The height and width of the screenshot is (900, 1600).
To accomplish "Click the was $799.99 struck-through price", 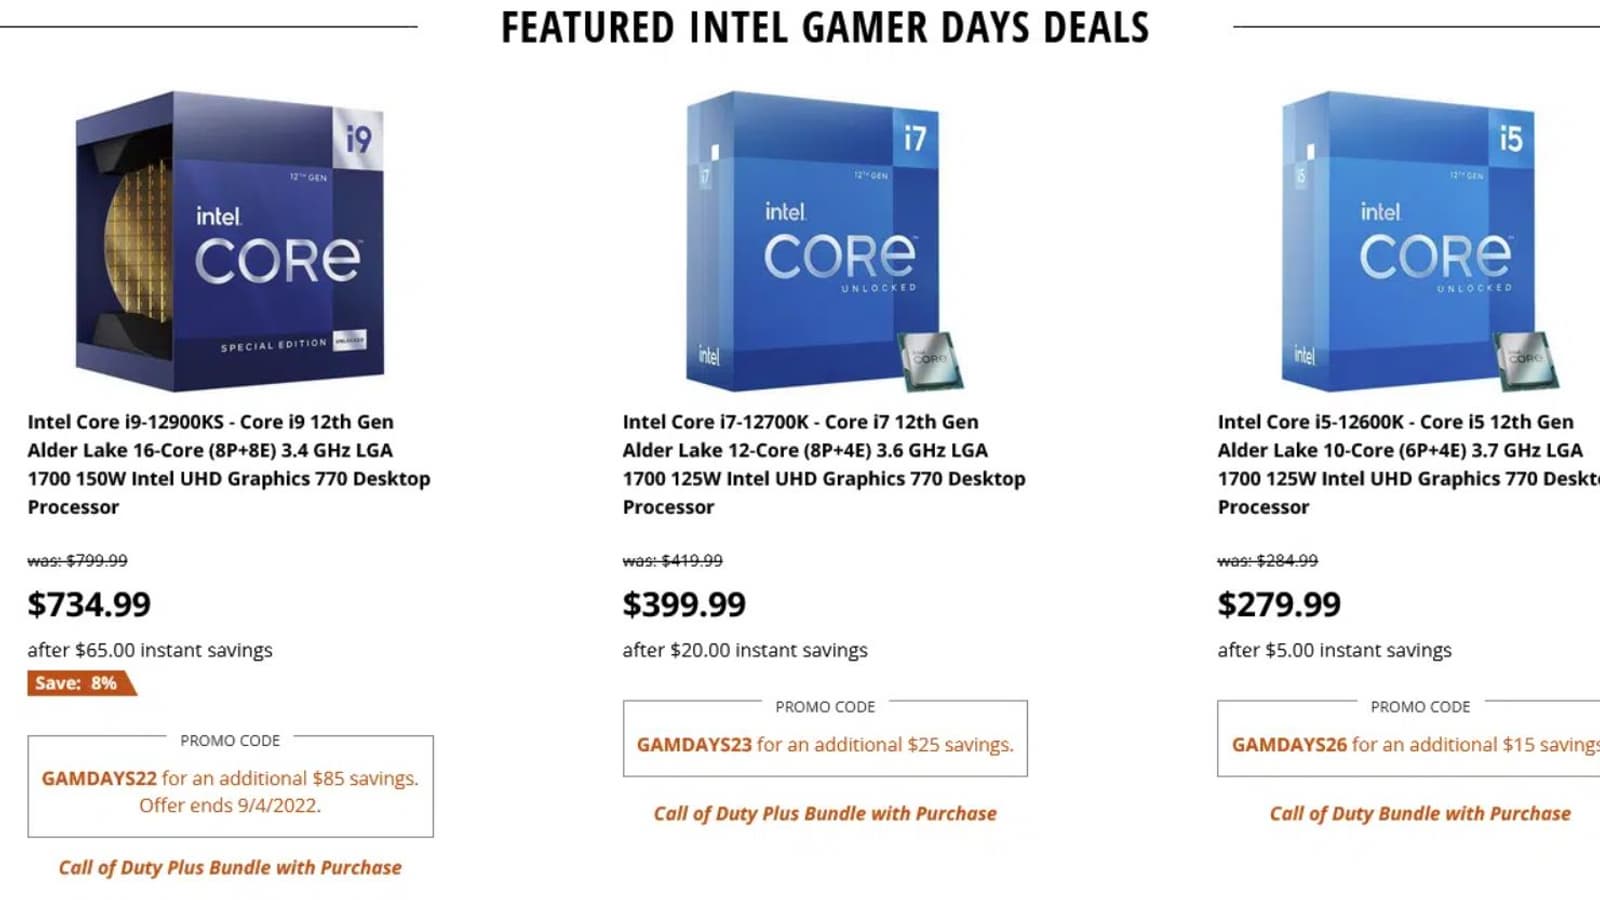I will (x=77, y=561).
